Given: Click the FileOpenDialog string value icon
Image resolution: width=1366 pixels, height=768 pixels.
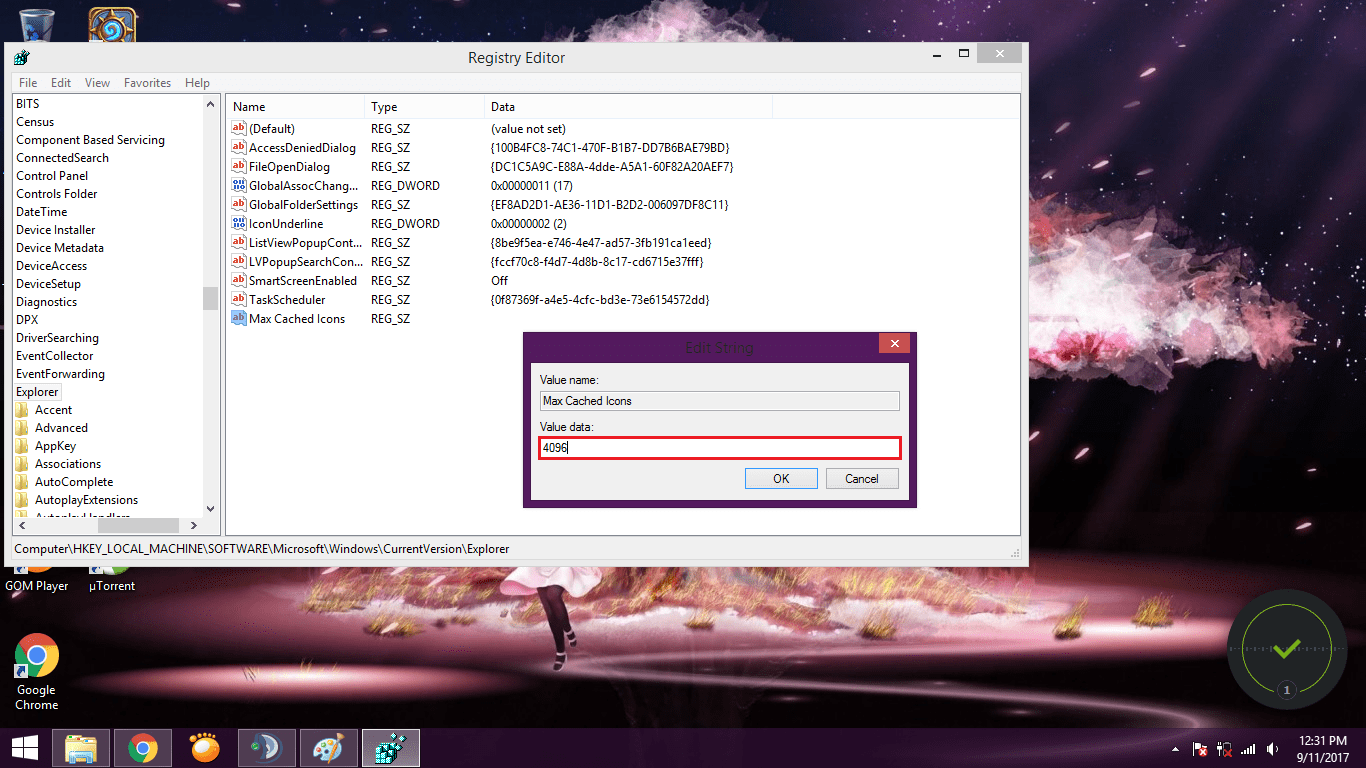Looking at the screenshot, I should 238,167.
